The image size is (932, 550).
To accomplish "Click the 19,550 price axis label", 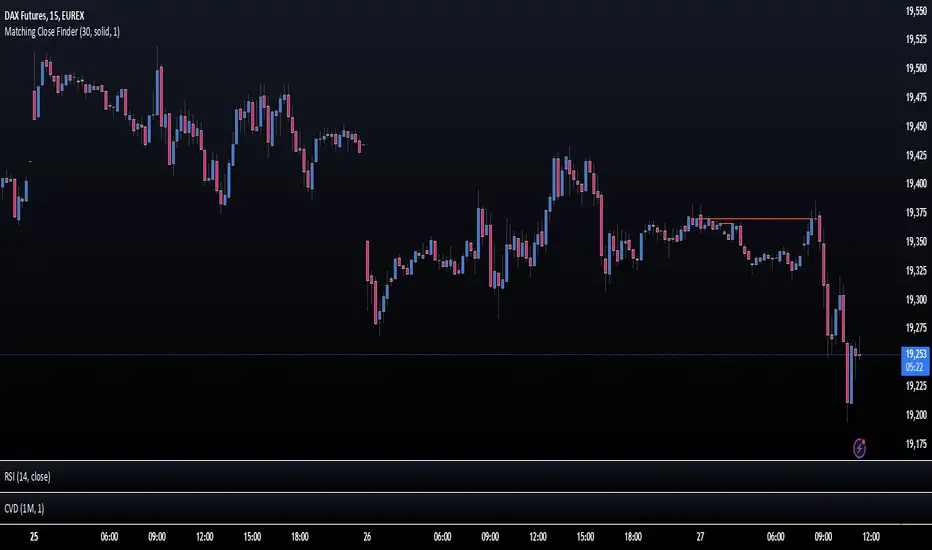I will pyautogui.click(x=916, y=11).
